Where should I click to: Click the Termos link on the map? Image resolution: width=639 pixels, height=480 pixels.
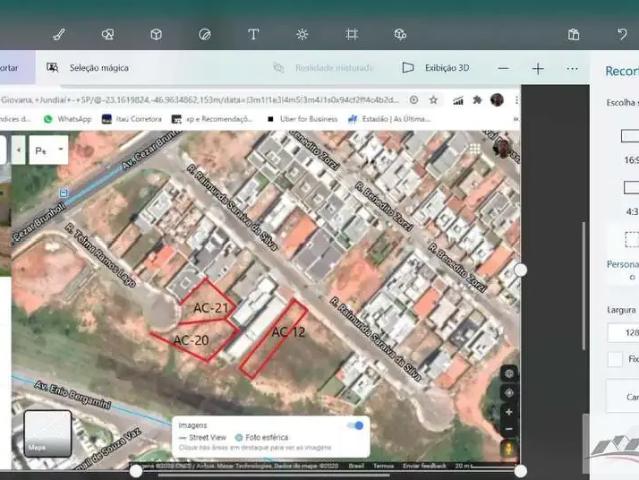point(383,466)
